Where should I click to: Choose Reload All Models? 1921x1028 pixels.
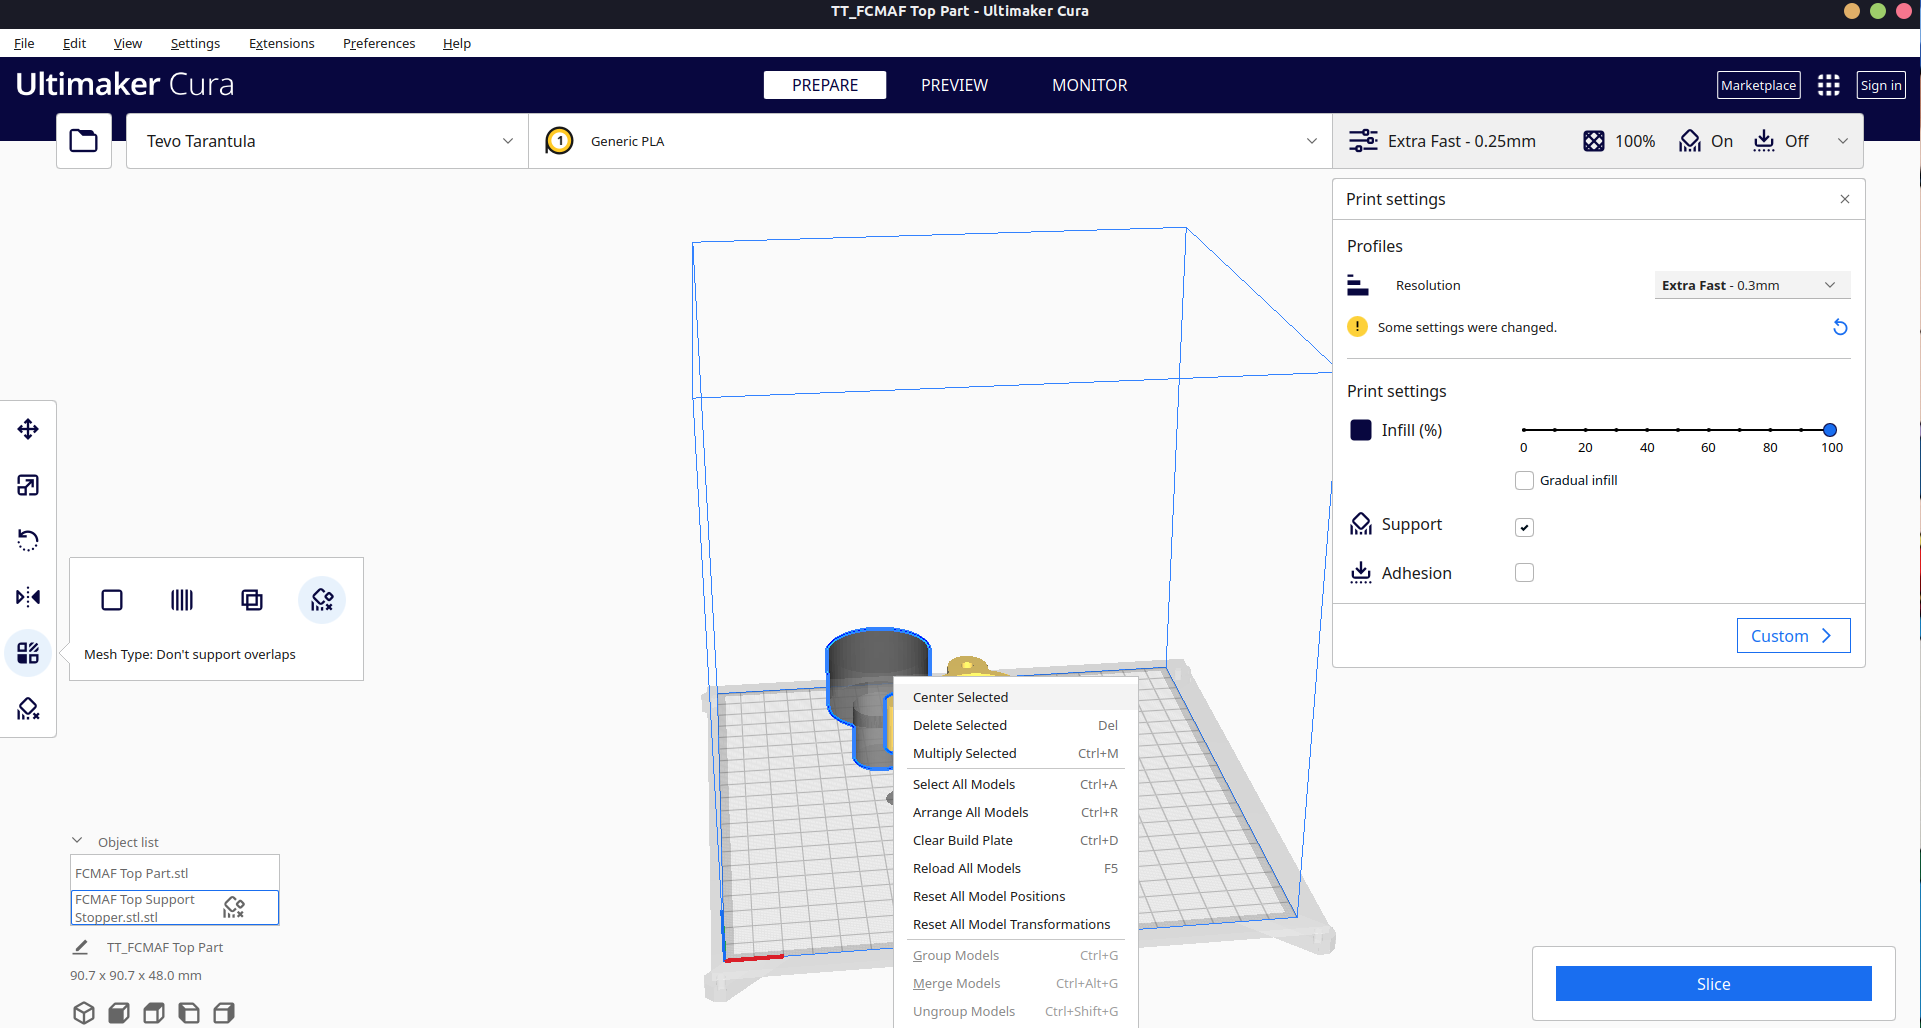point(1015,868)
